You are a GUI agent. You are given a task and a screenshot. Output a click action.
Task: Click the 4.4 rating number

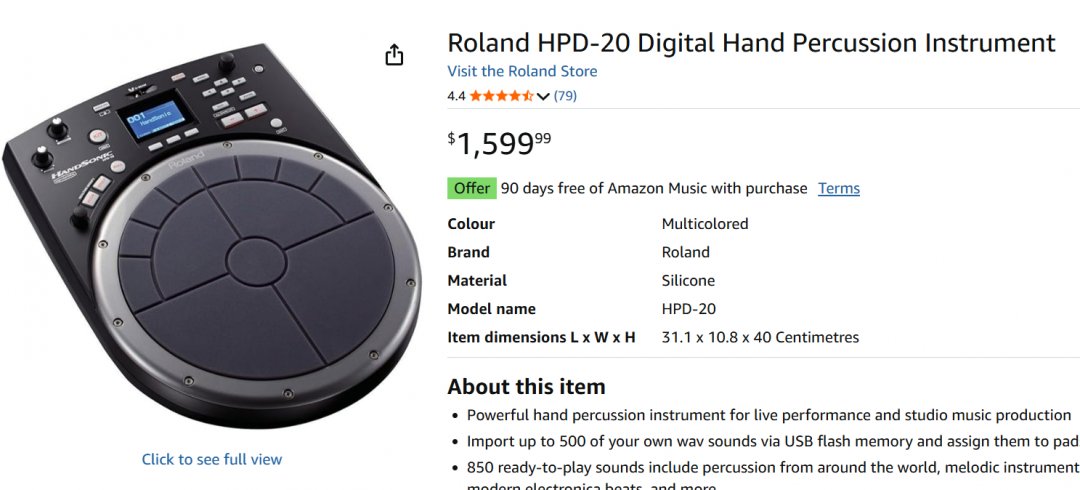coord(456,96)
